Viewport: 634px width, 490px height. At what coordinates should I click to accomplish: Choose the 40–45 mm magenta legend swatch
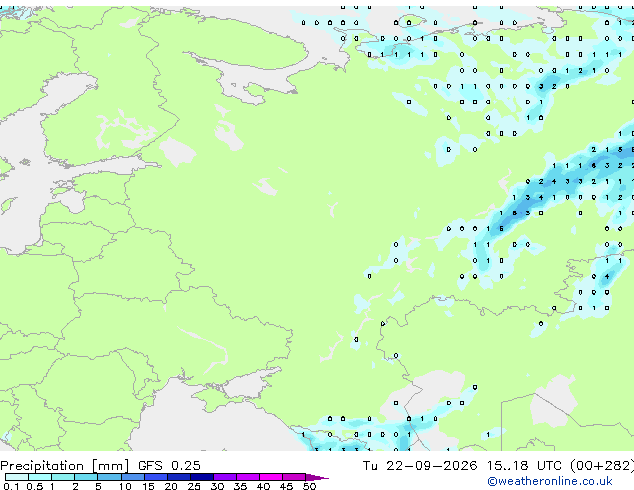tap(271, 477)
